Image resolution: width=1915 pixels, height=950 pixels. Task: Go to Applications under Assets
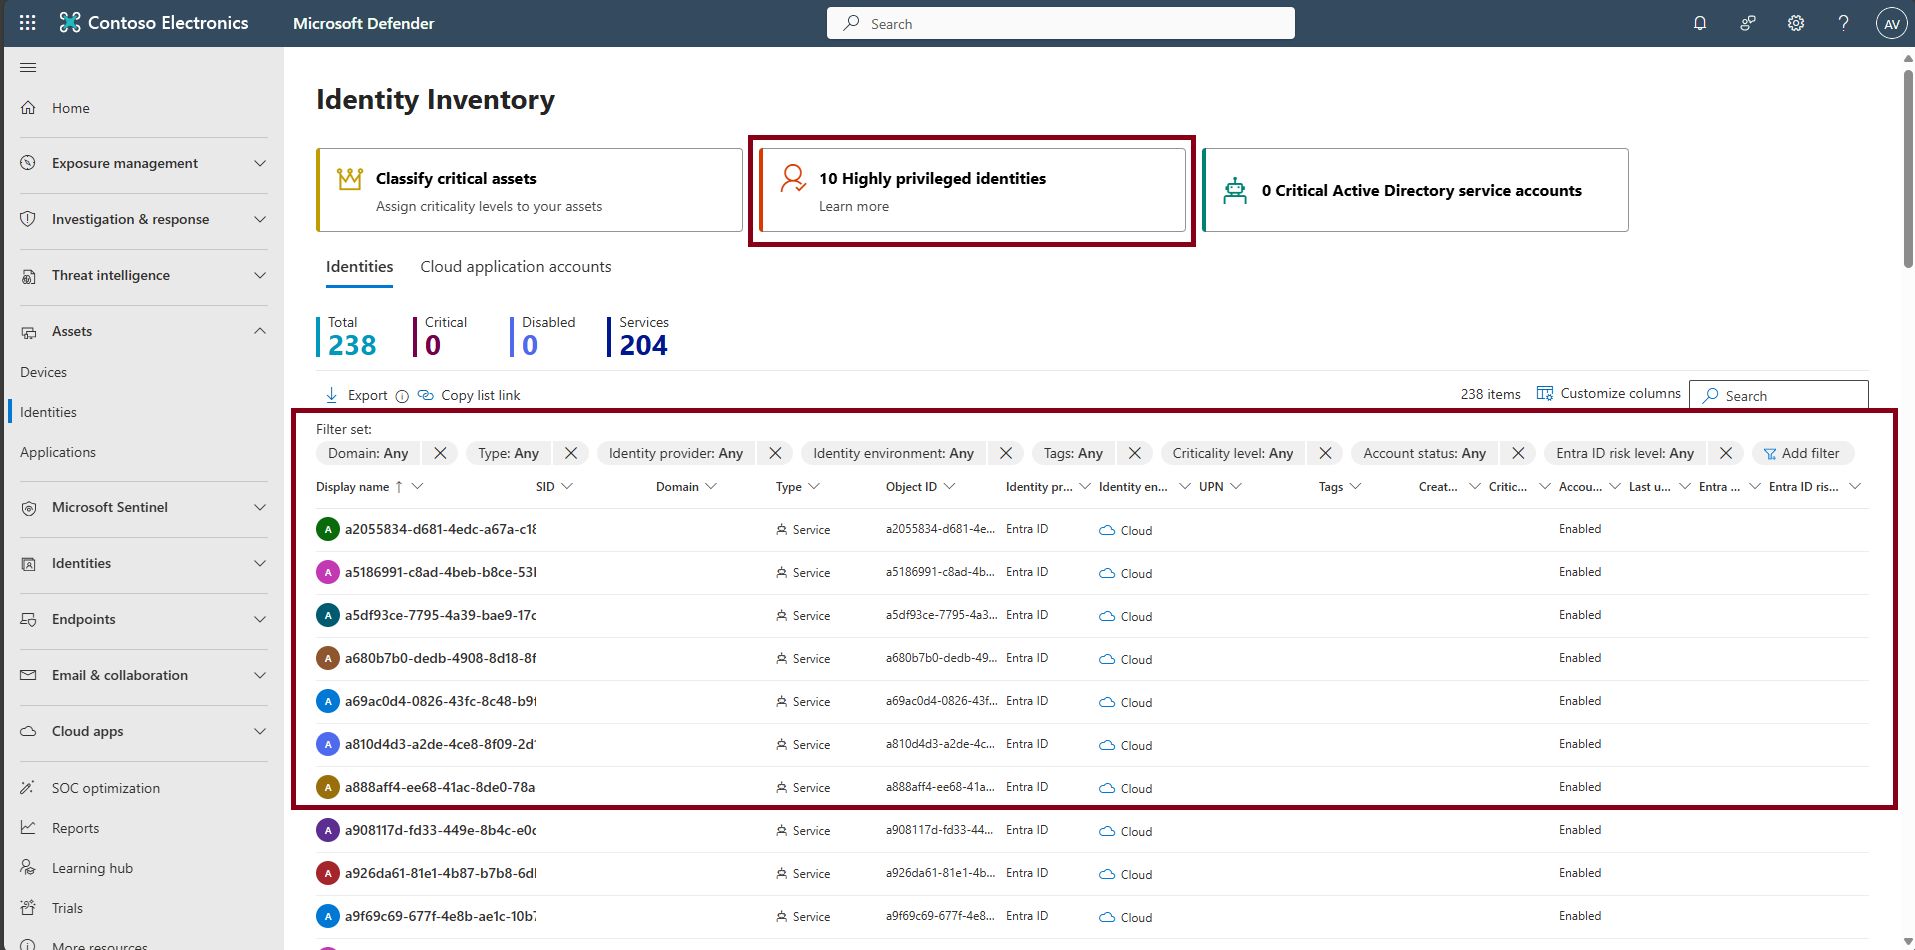pos(58,452)
